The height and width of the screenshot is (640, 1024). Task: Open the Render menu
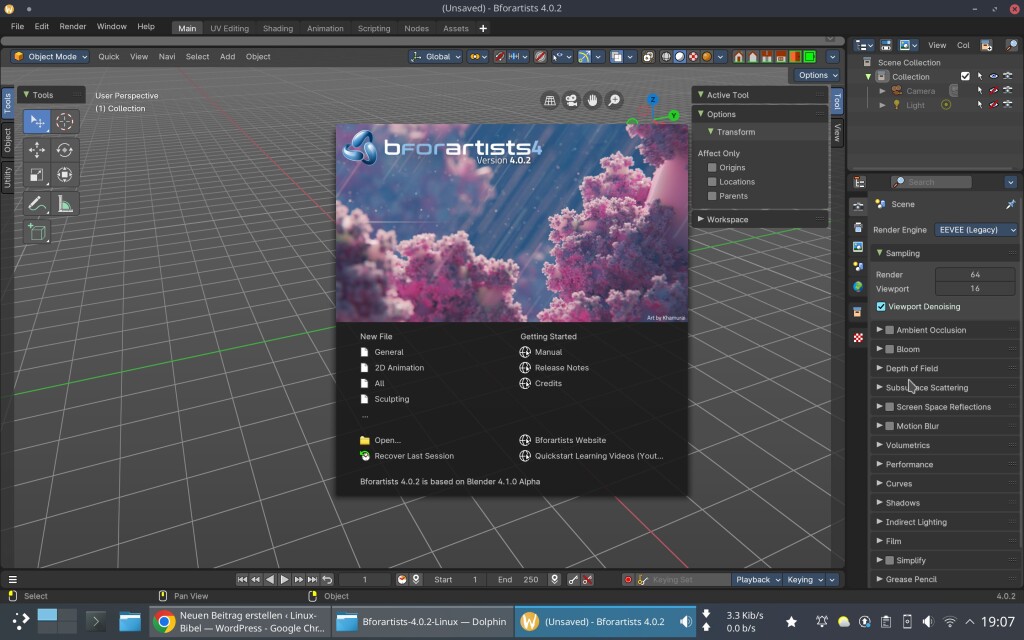(72, 27)
